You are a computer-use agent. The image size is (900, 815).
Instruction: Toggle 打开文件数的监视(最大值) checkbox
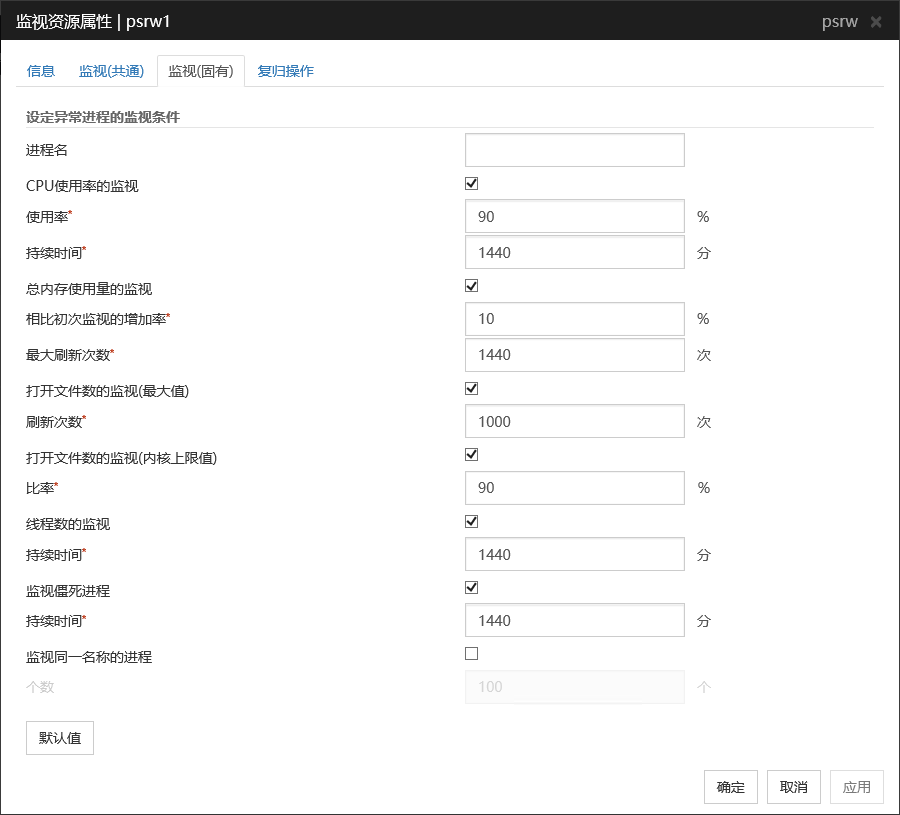472,389
